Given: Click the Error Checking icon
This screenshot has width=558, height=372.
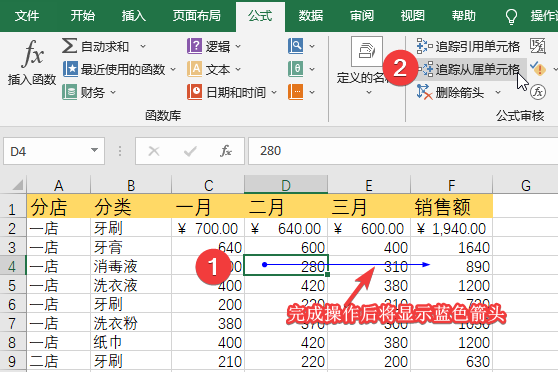Looking at the screenshot, I should pos(538,69).
